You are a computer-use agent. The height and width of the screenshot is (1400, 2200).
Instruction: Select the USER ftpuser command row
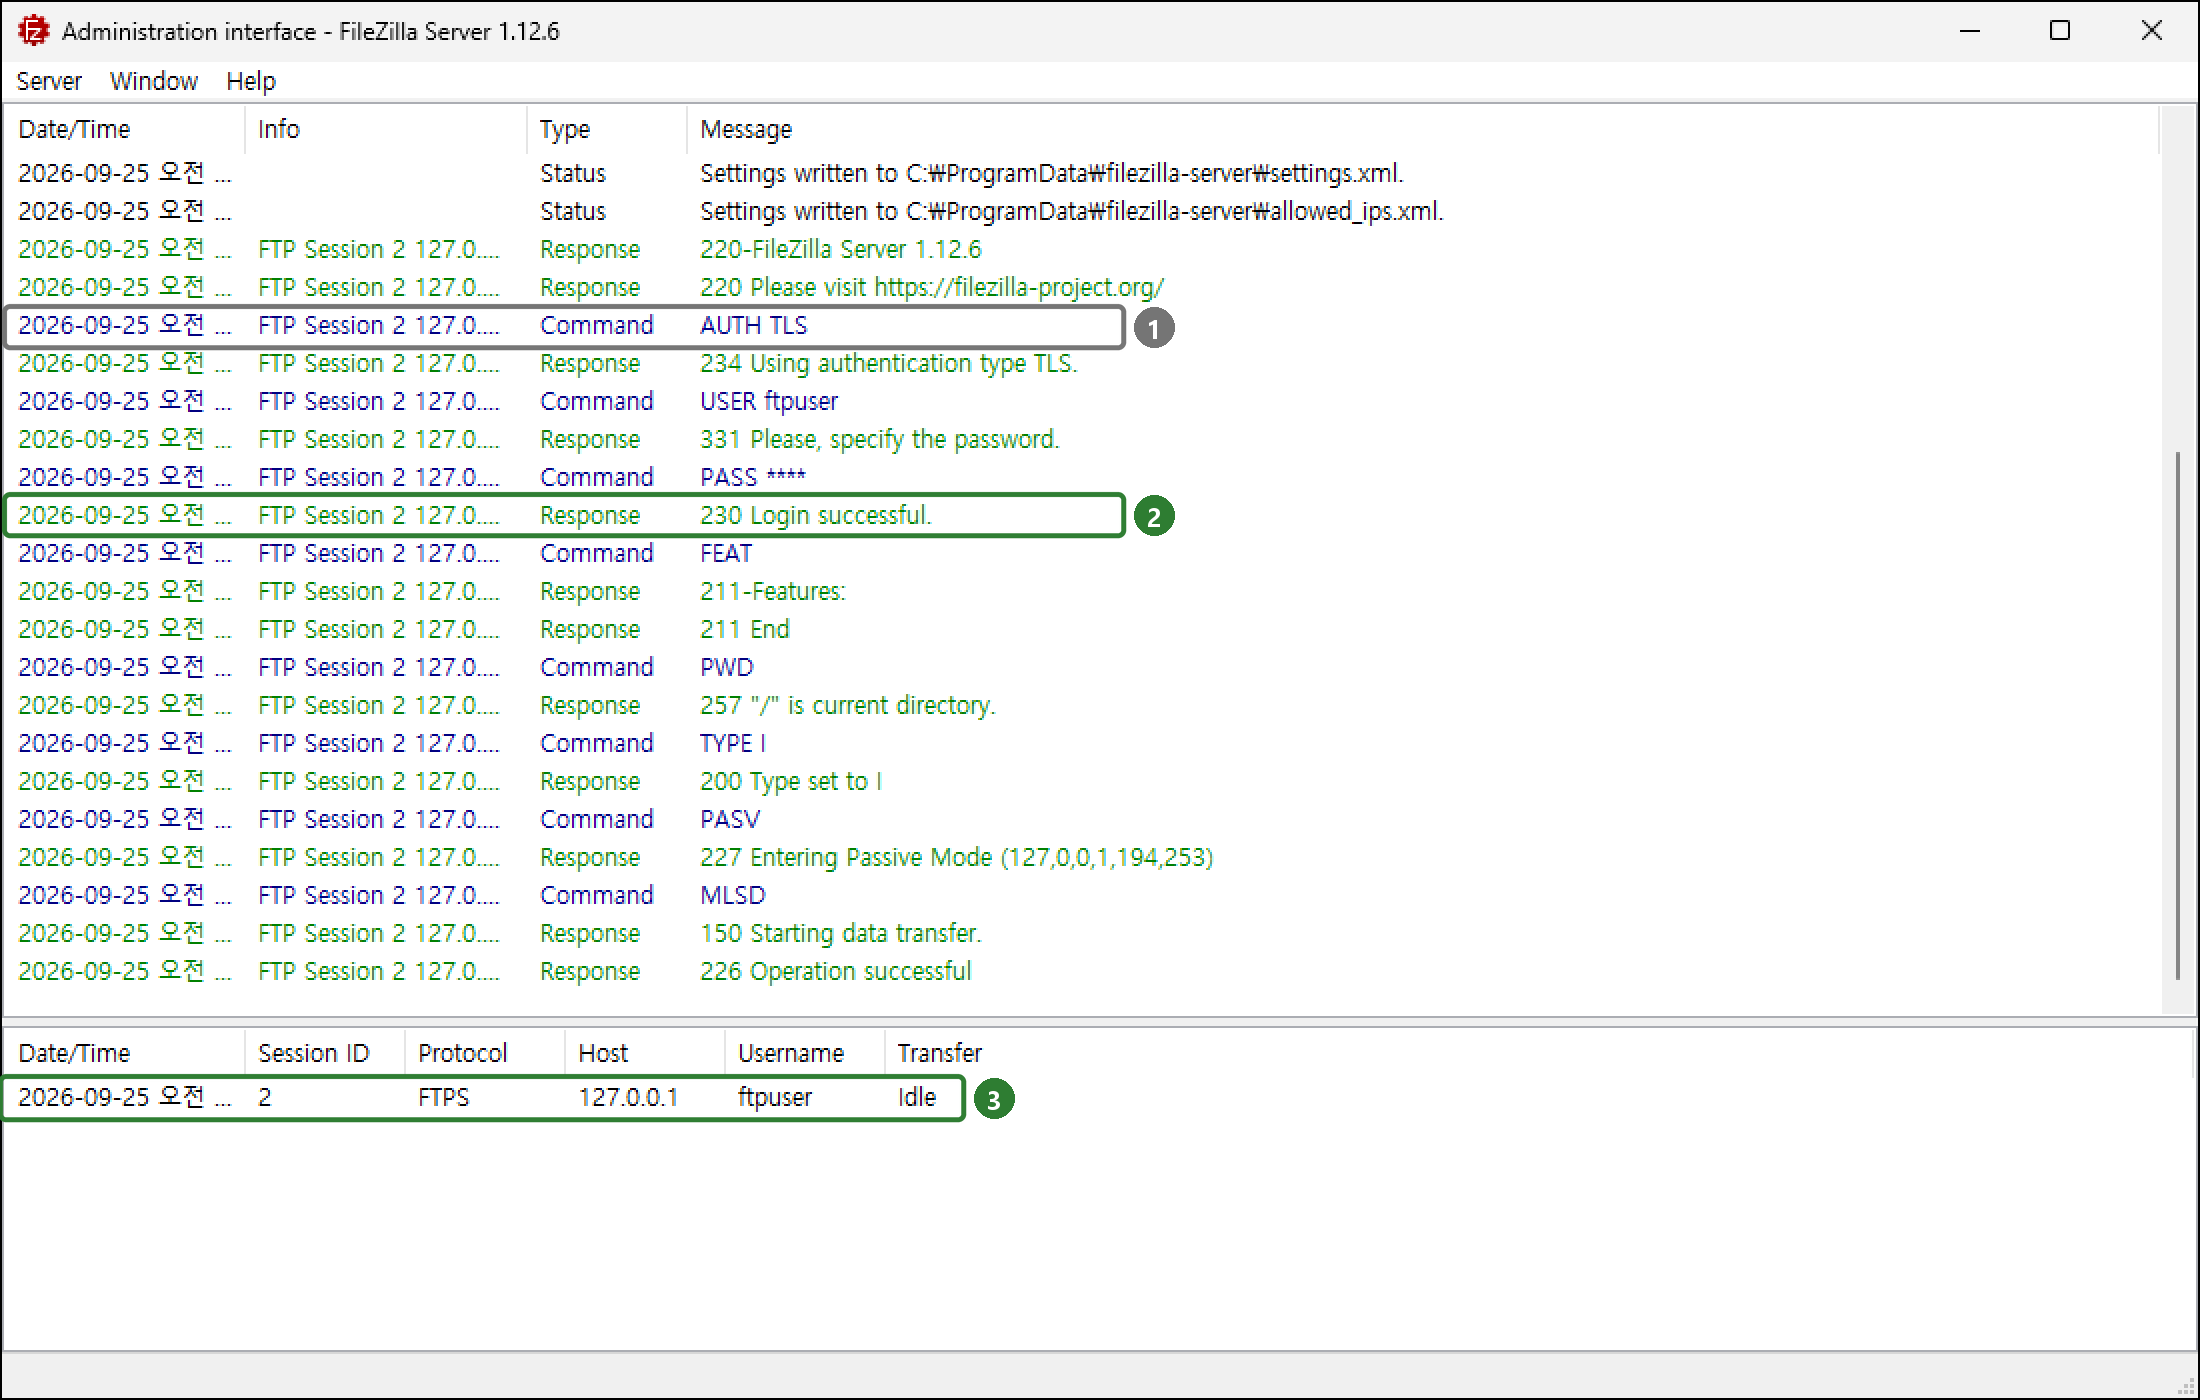click(1080, 401)
